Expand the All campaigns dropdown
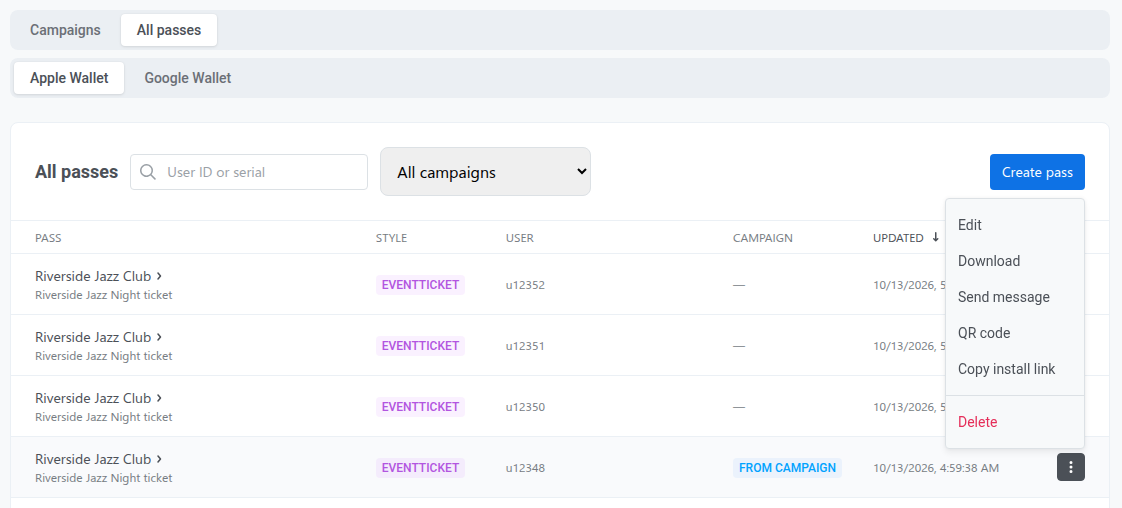 coord(485,172)
